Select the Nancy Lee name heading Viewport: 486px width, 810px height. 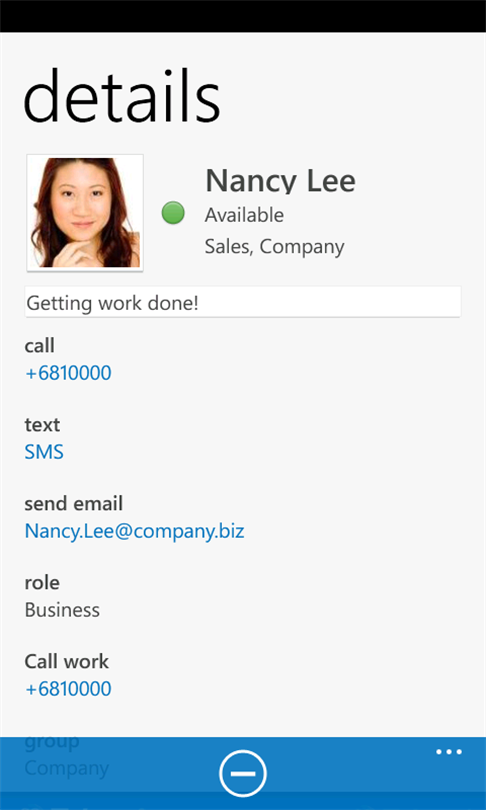point(280,180)
